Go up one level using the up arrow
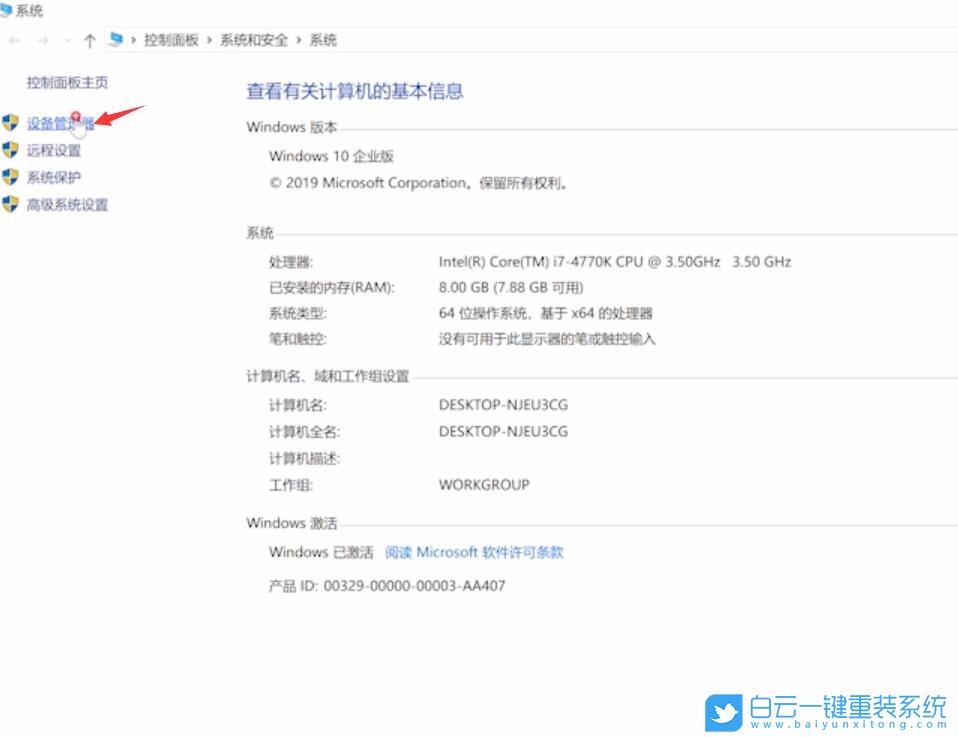Viewport: 958px width, 737px height. [x=92, y=40]
